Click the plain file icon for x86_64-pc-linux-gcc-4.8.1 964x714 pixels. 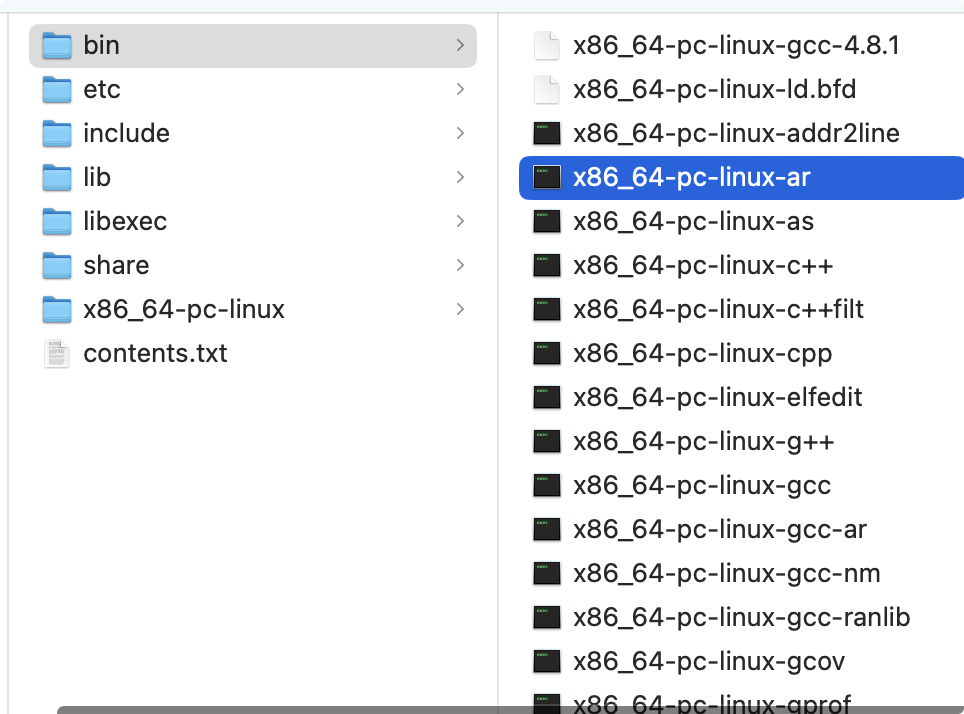[x=546, y=45]
